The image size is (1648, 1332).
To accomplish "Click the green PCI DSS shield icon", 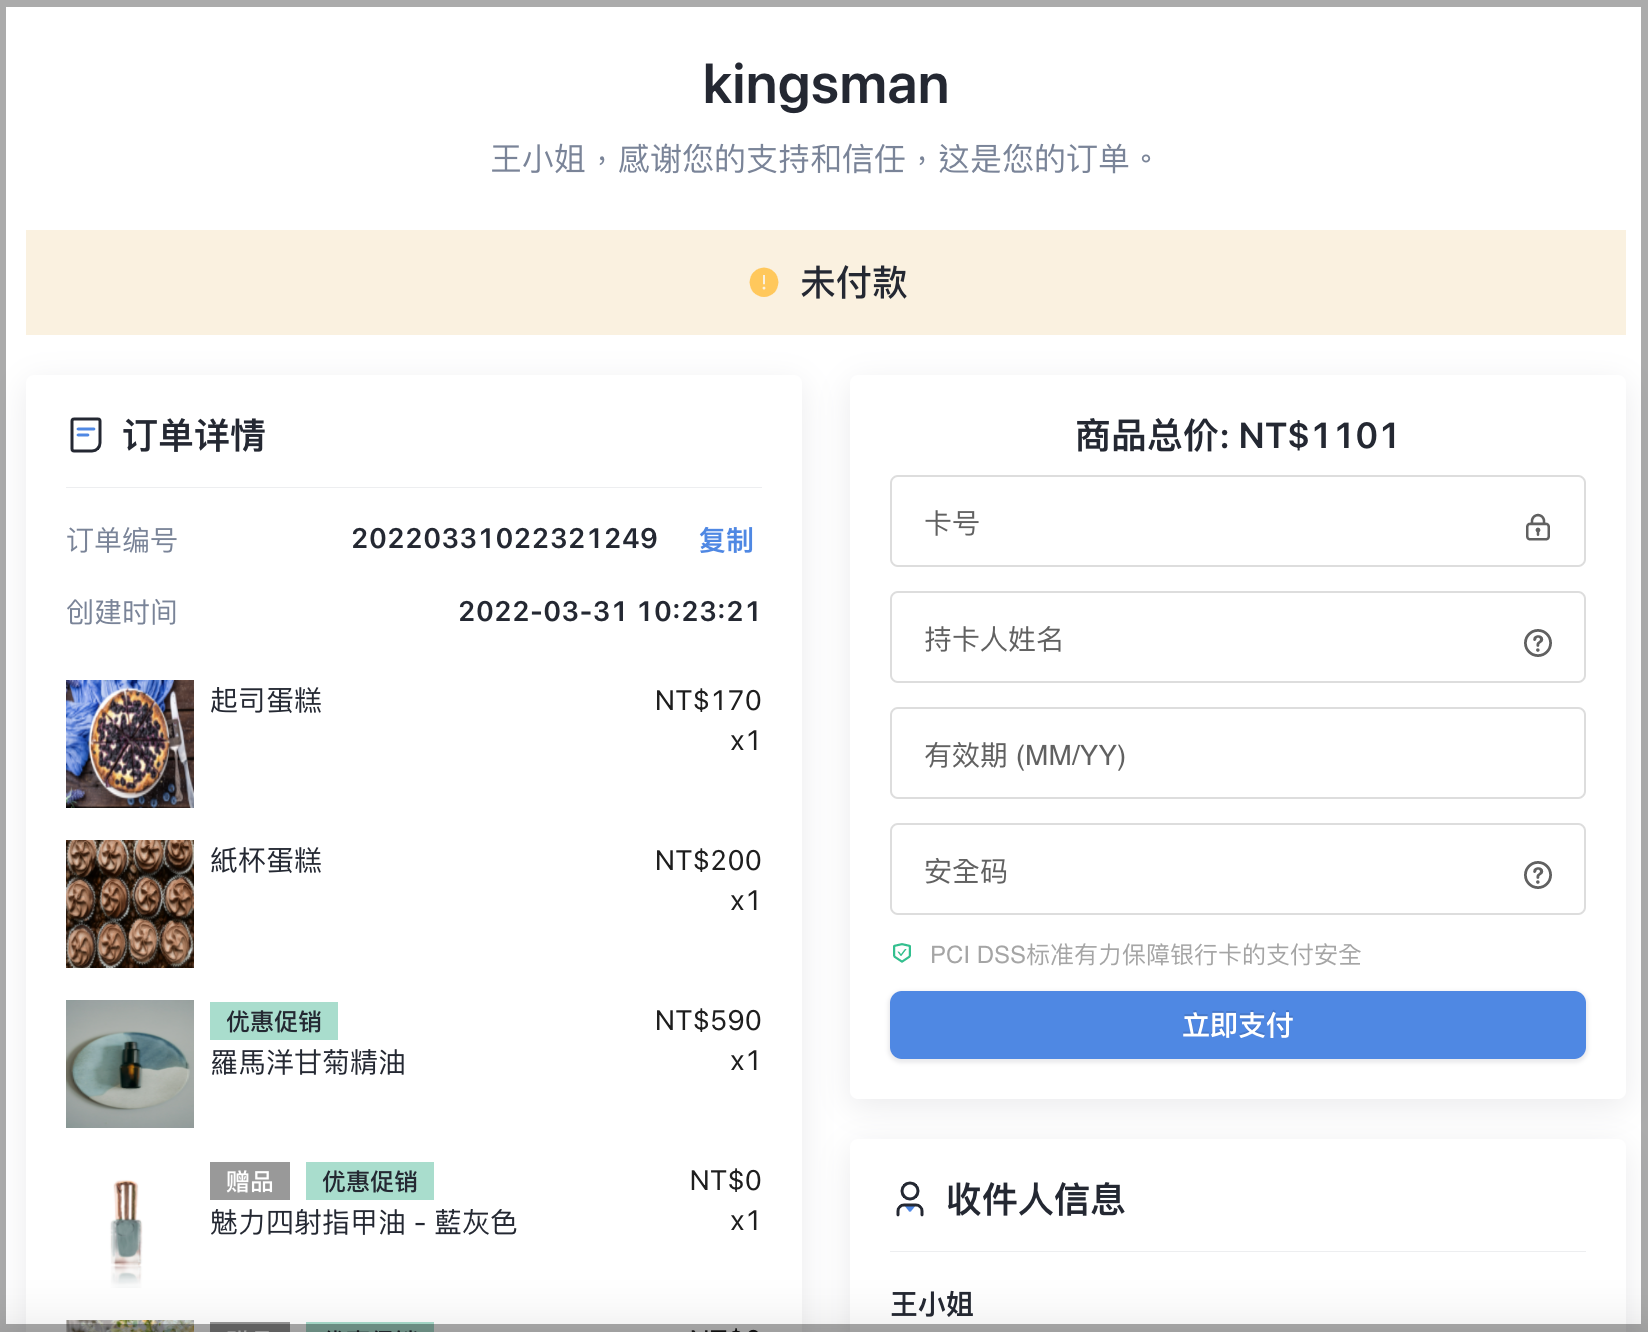I will 902,953.
